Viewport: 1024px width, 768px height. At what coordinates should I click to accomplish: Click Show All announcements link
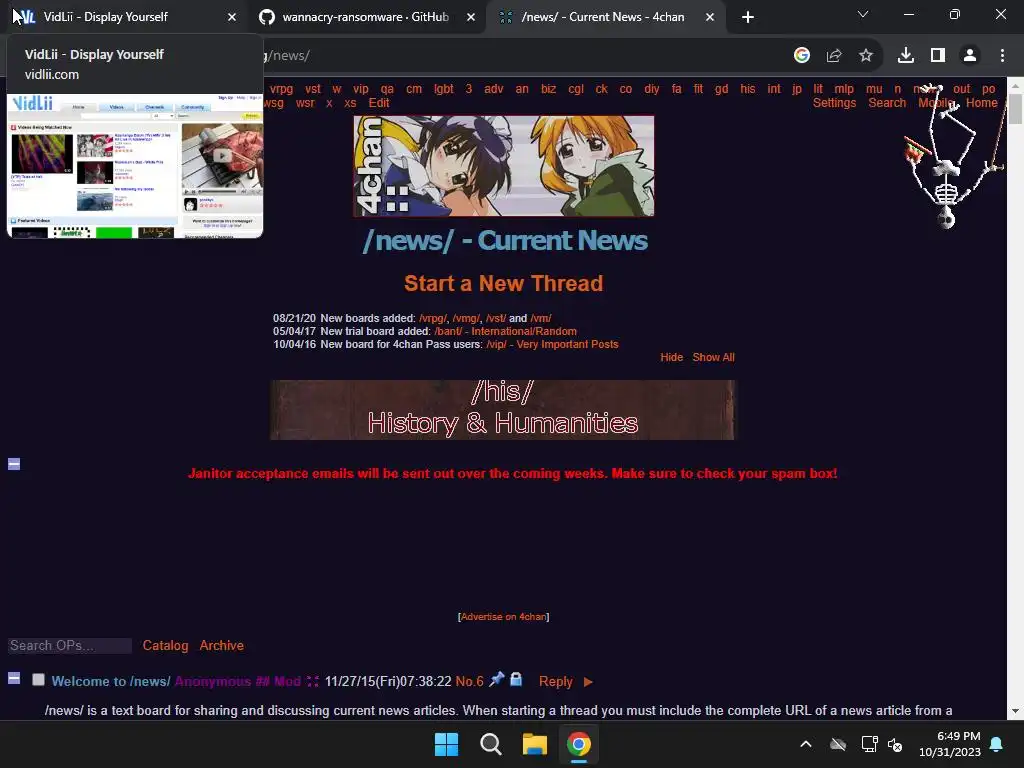(x=713, y=357)
